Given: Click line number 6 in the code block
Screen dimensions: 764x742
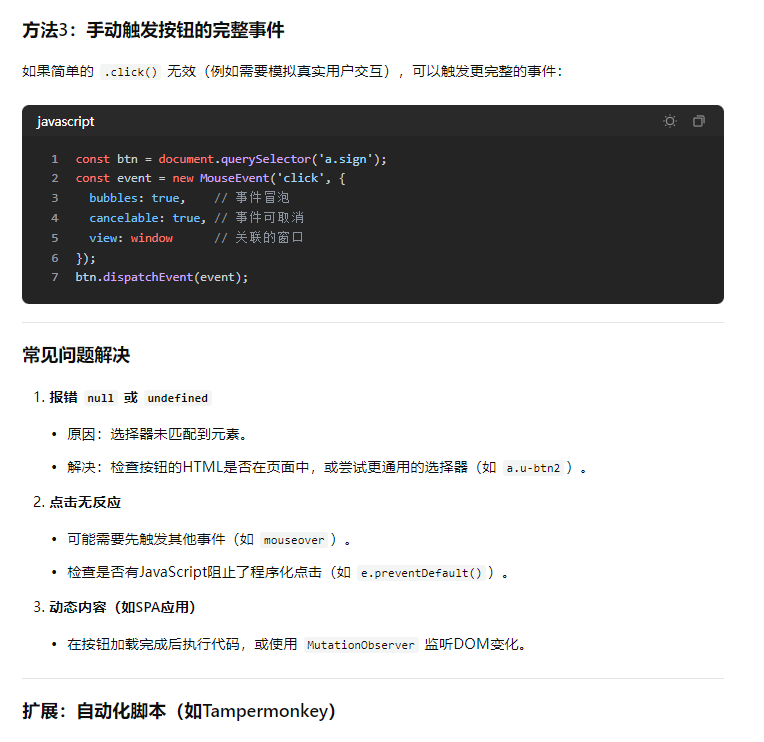Looking at the screenshot, I should point(55,258).
